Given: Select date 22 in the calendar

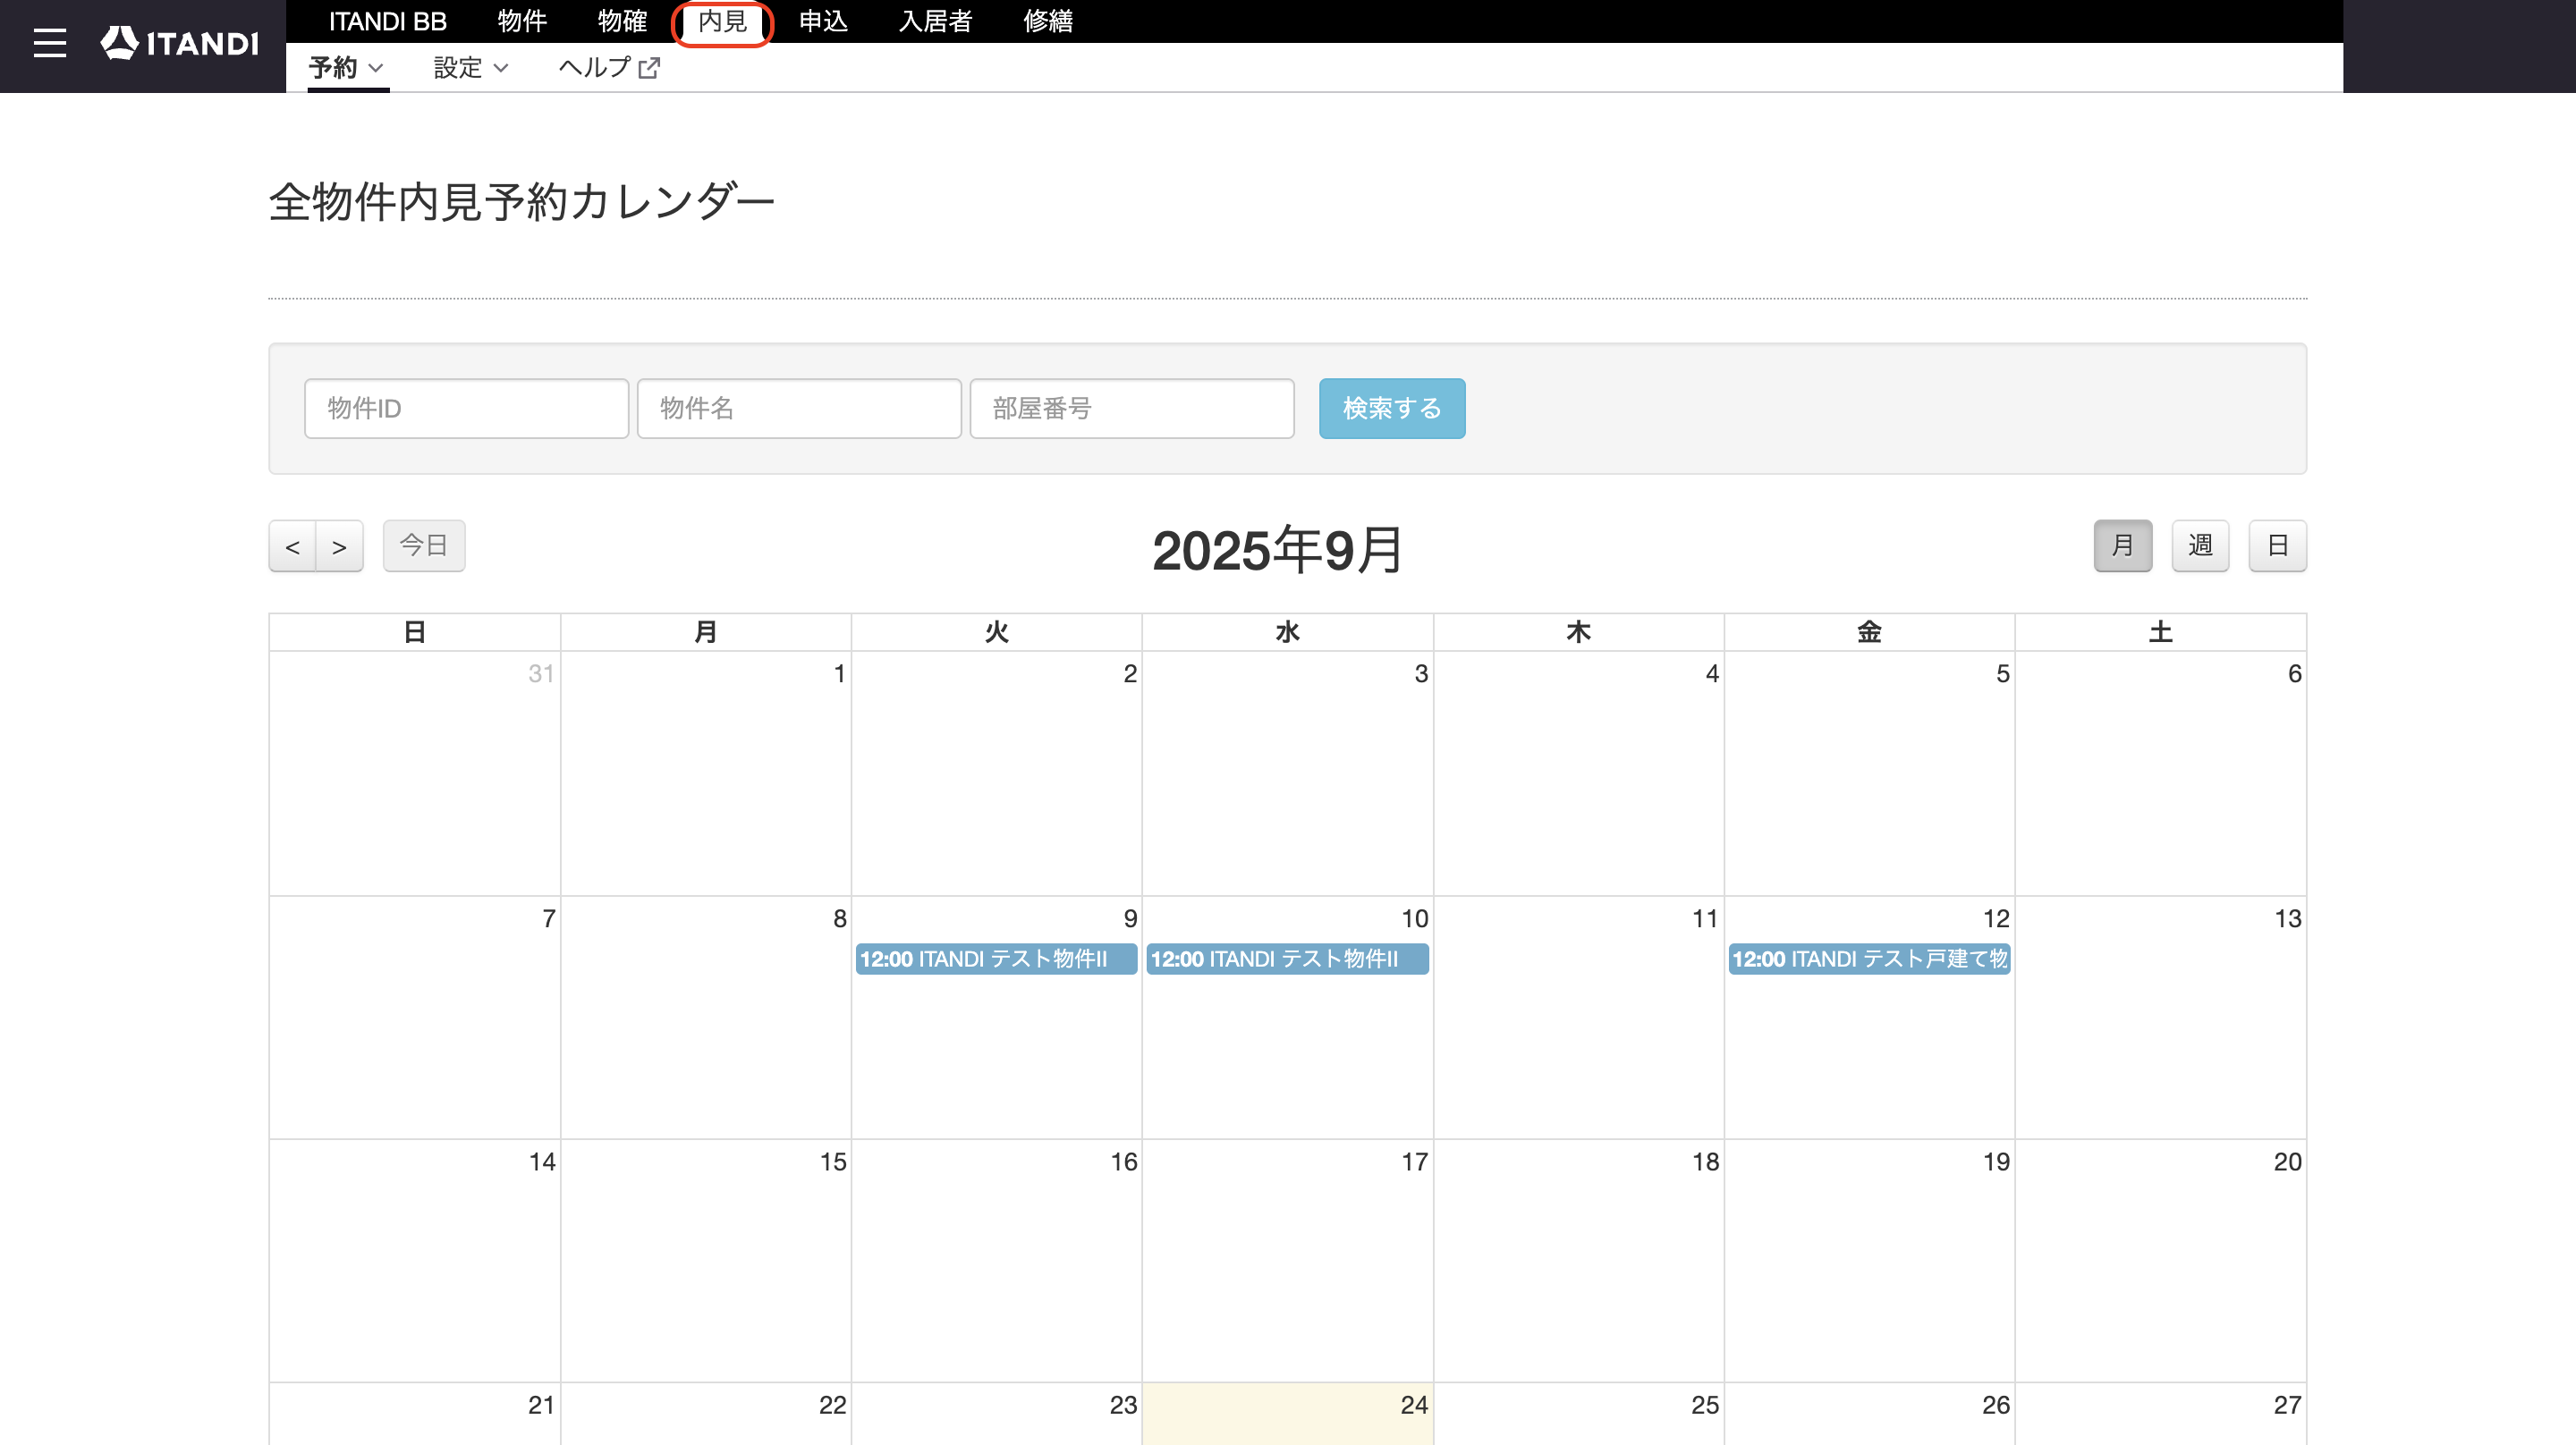Looking at the screenshot, I should (833, 1405).
